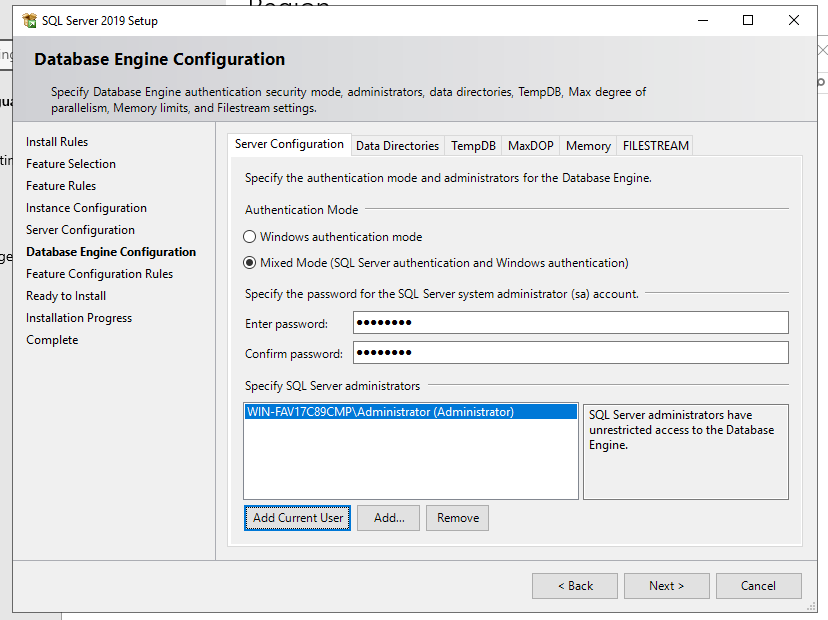The image size is (828, 620).
Task: Select Windows authentication mode radio button
Action: pyautogui.click(x=249, y=237)
